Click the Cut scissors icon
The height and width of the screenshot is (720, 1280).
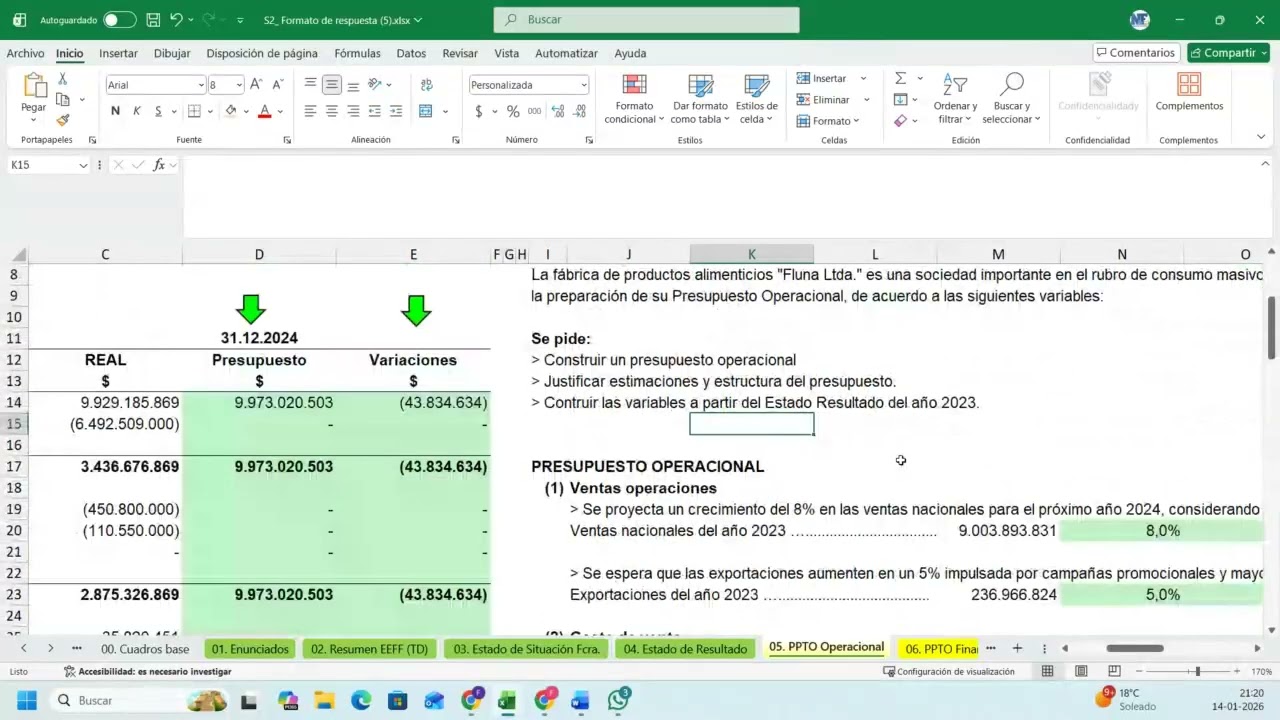pyautogui.click(x=62, y=78)
